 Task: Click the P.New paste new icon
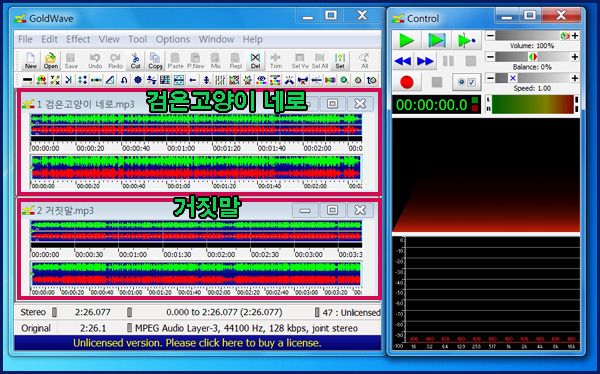(196, 60)
